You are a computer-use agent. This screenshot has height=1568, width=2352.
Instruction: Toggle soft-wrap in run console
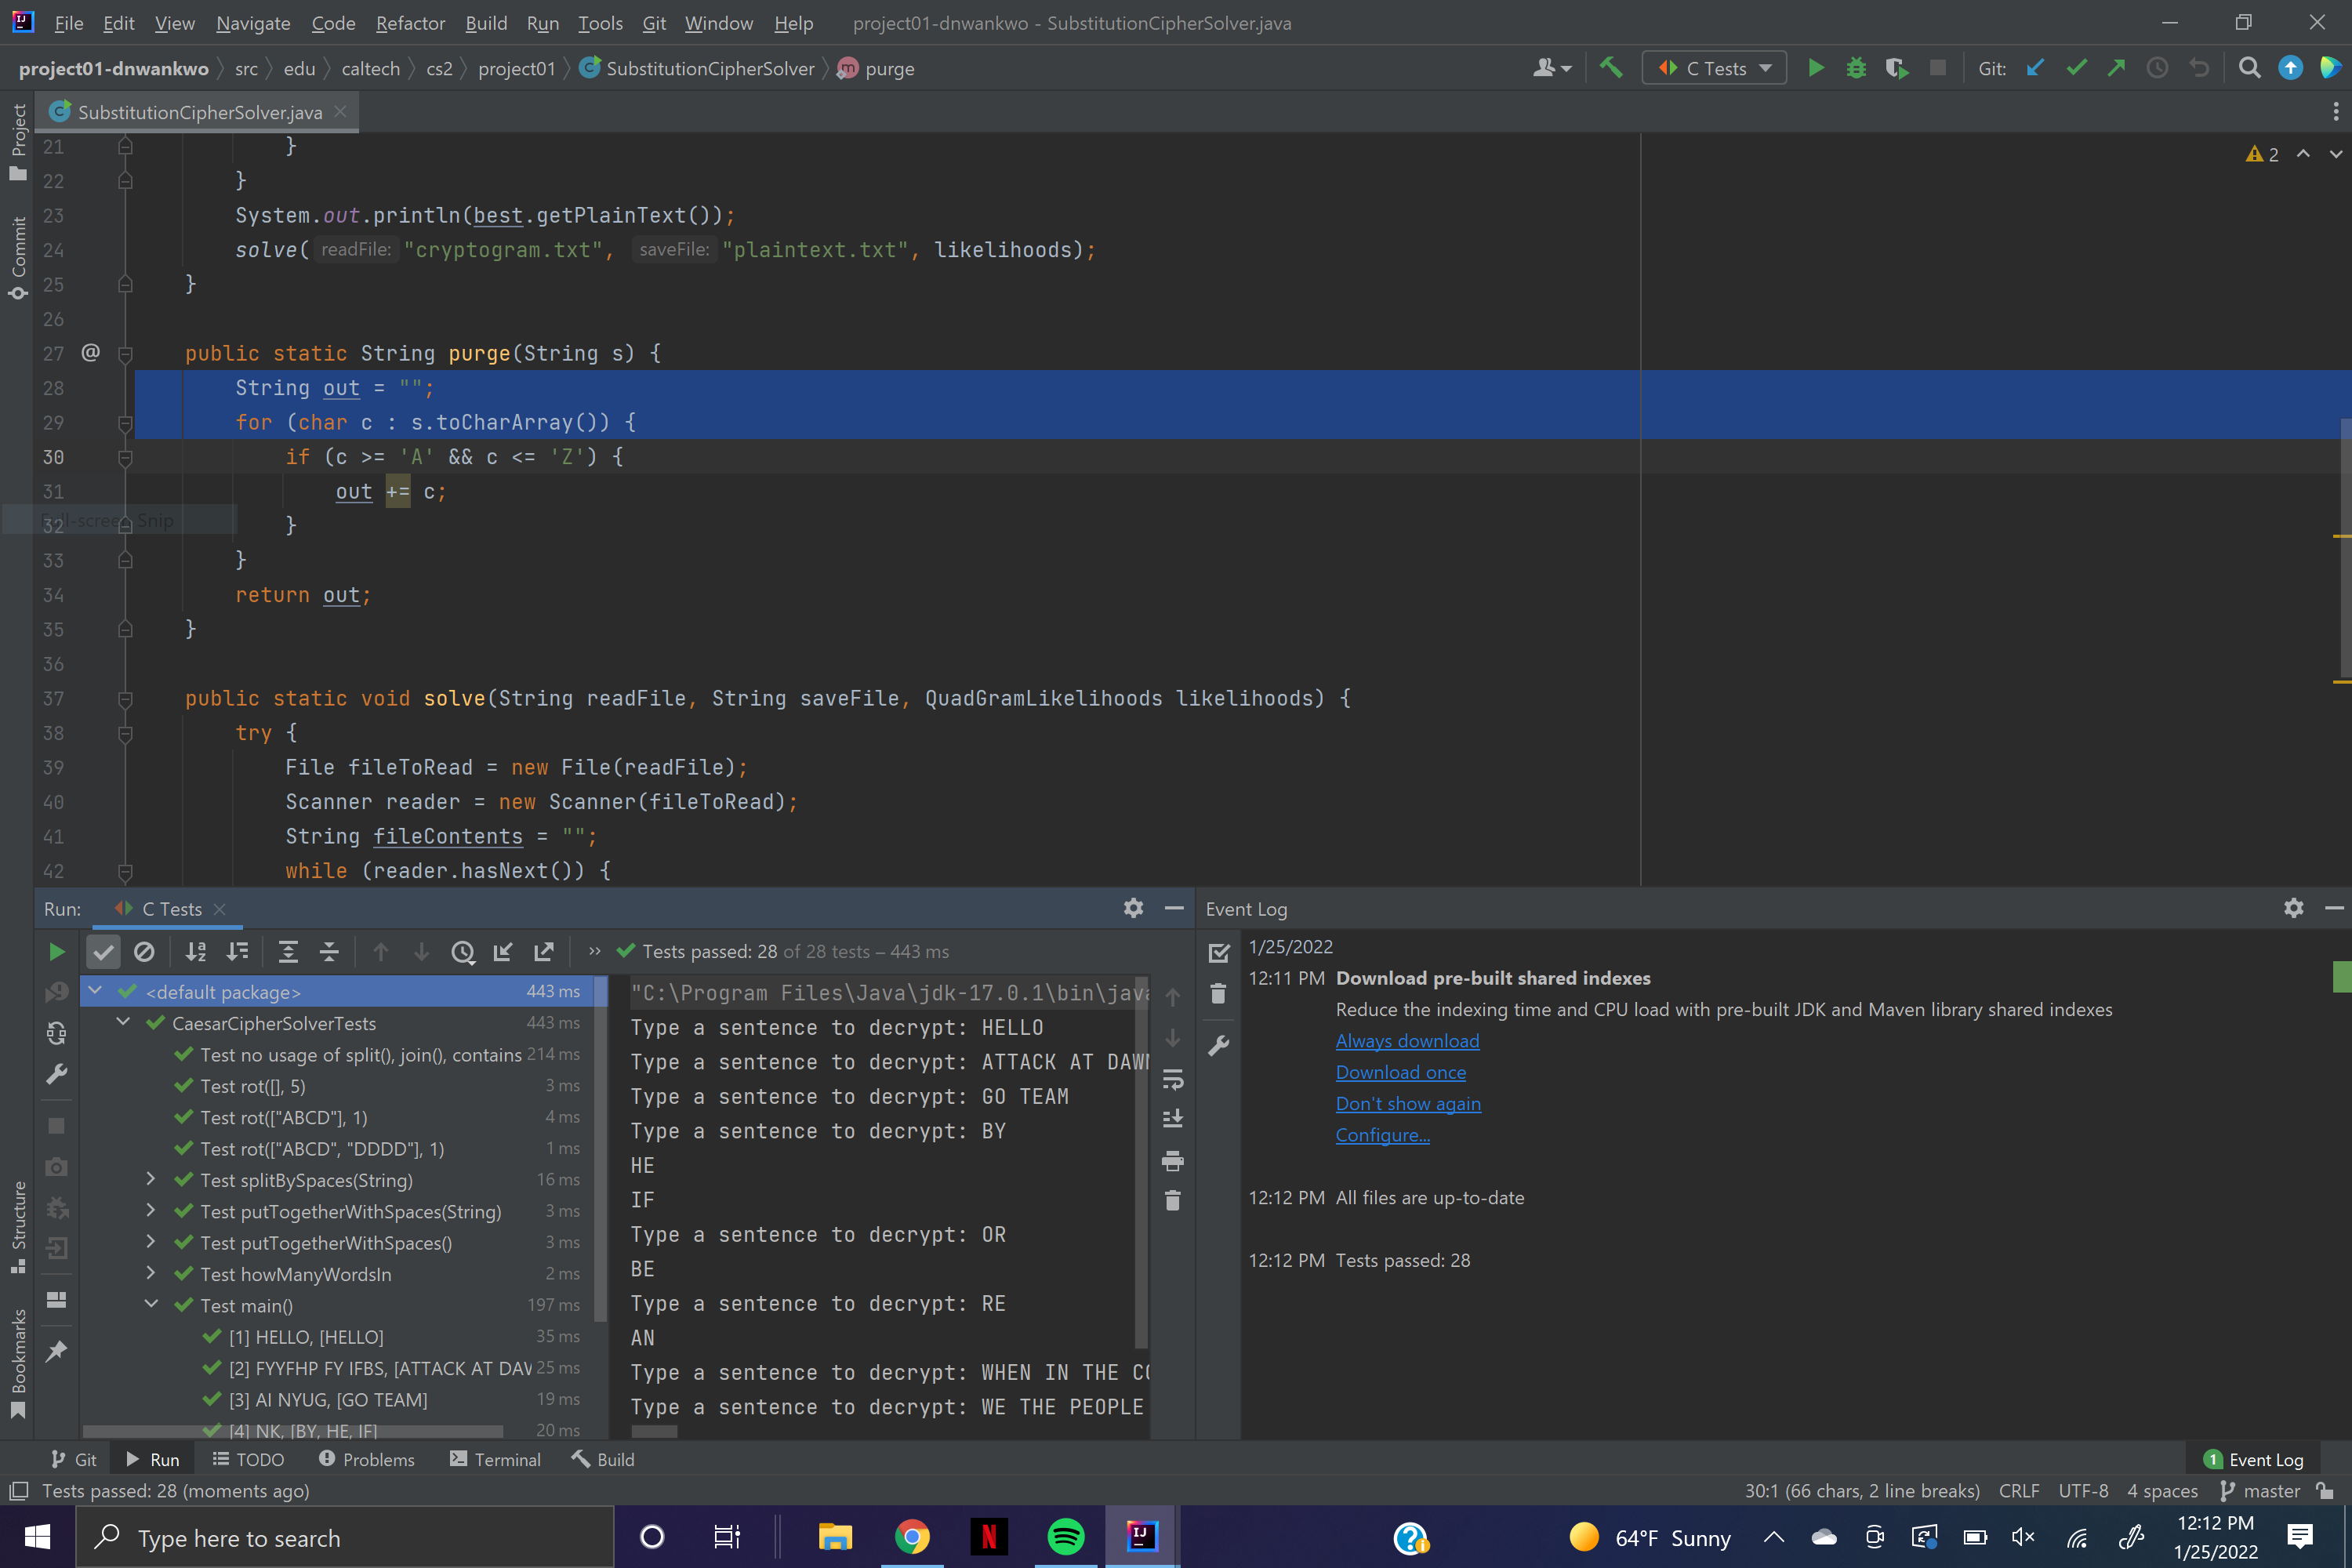coord(1173,1080)
